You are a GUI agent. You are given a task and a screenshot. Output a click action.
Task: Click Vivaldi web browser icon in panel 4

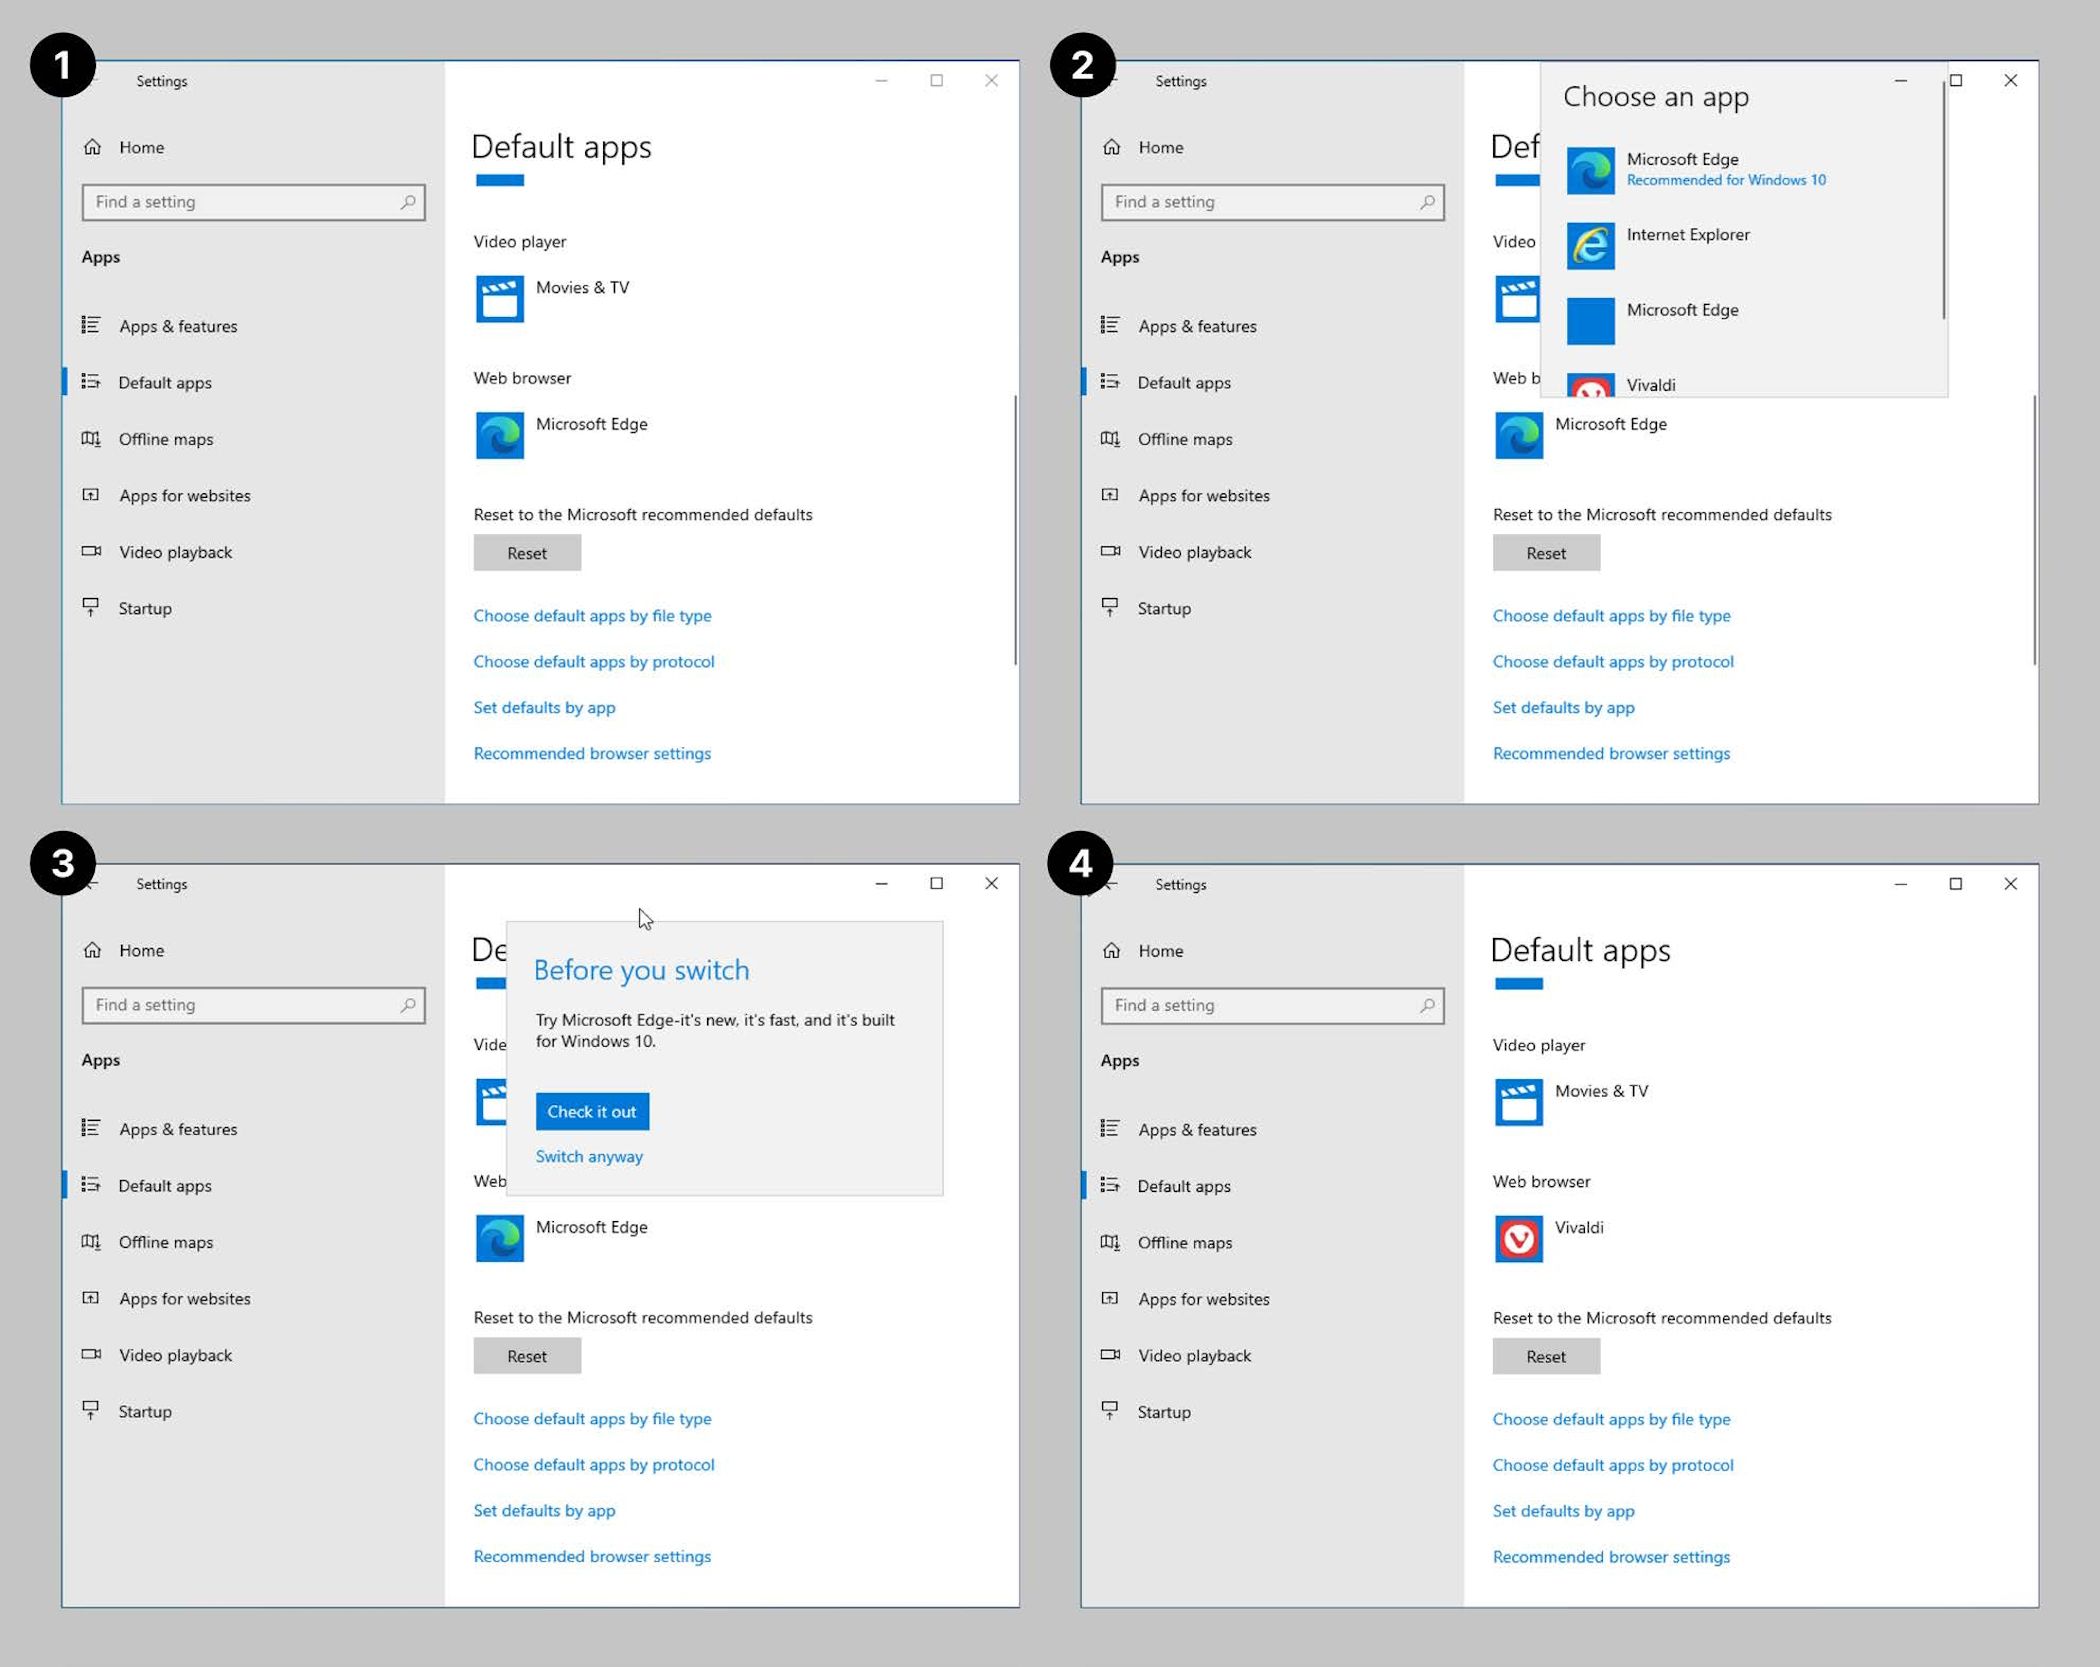coord(1518,1239)
